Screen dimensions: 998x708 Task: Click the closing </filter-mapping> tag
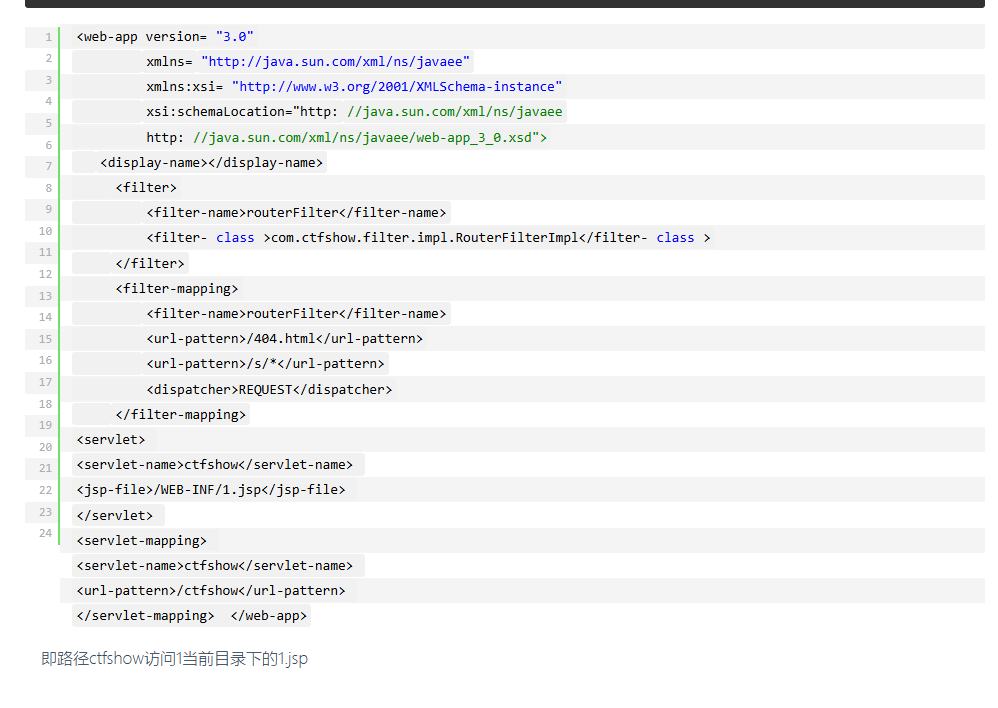coord(180,415)
